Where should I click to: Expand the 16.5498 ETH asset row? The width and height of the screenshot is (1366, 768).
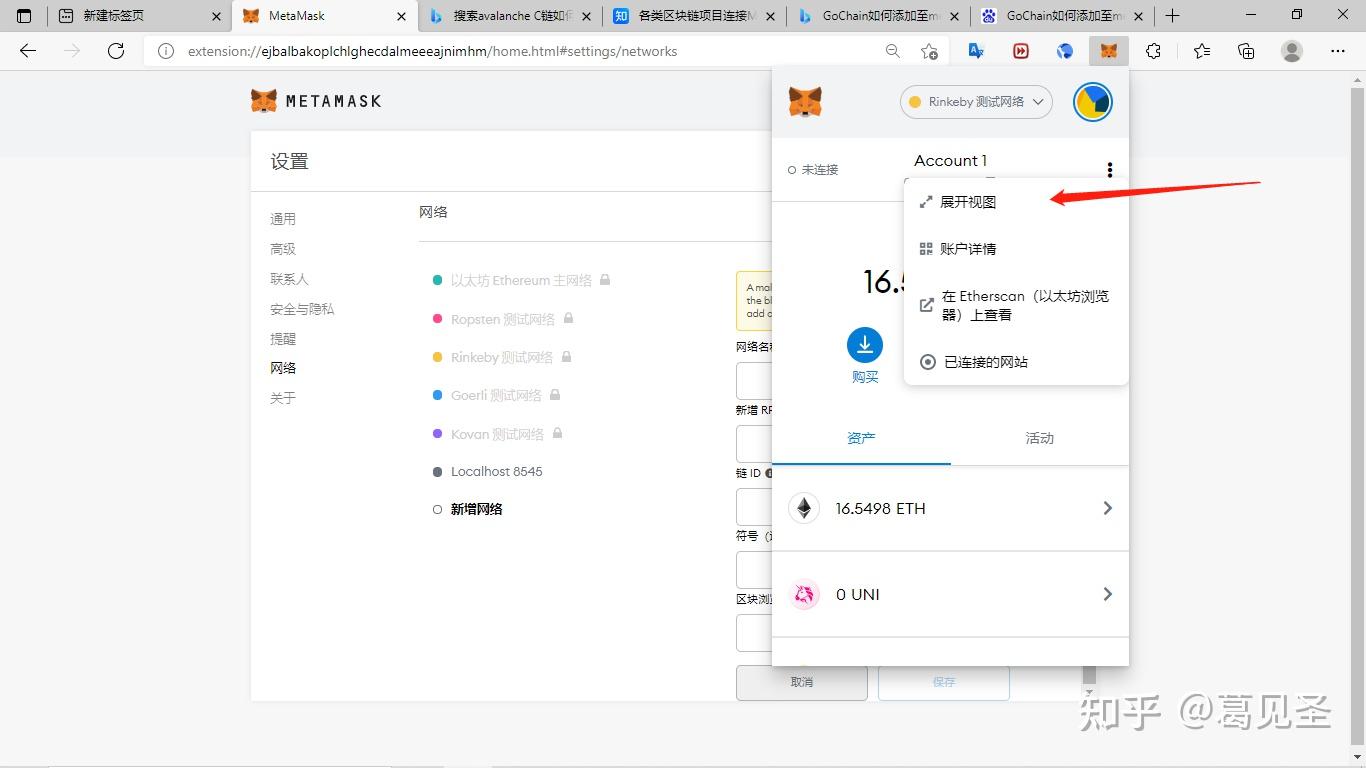point(951,508)
